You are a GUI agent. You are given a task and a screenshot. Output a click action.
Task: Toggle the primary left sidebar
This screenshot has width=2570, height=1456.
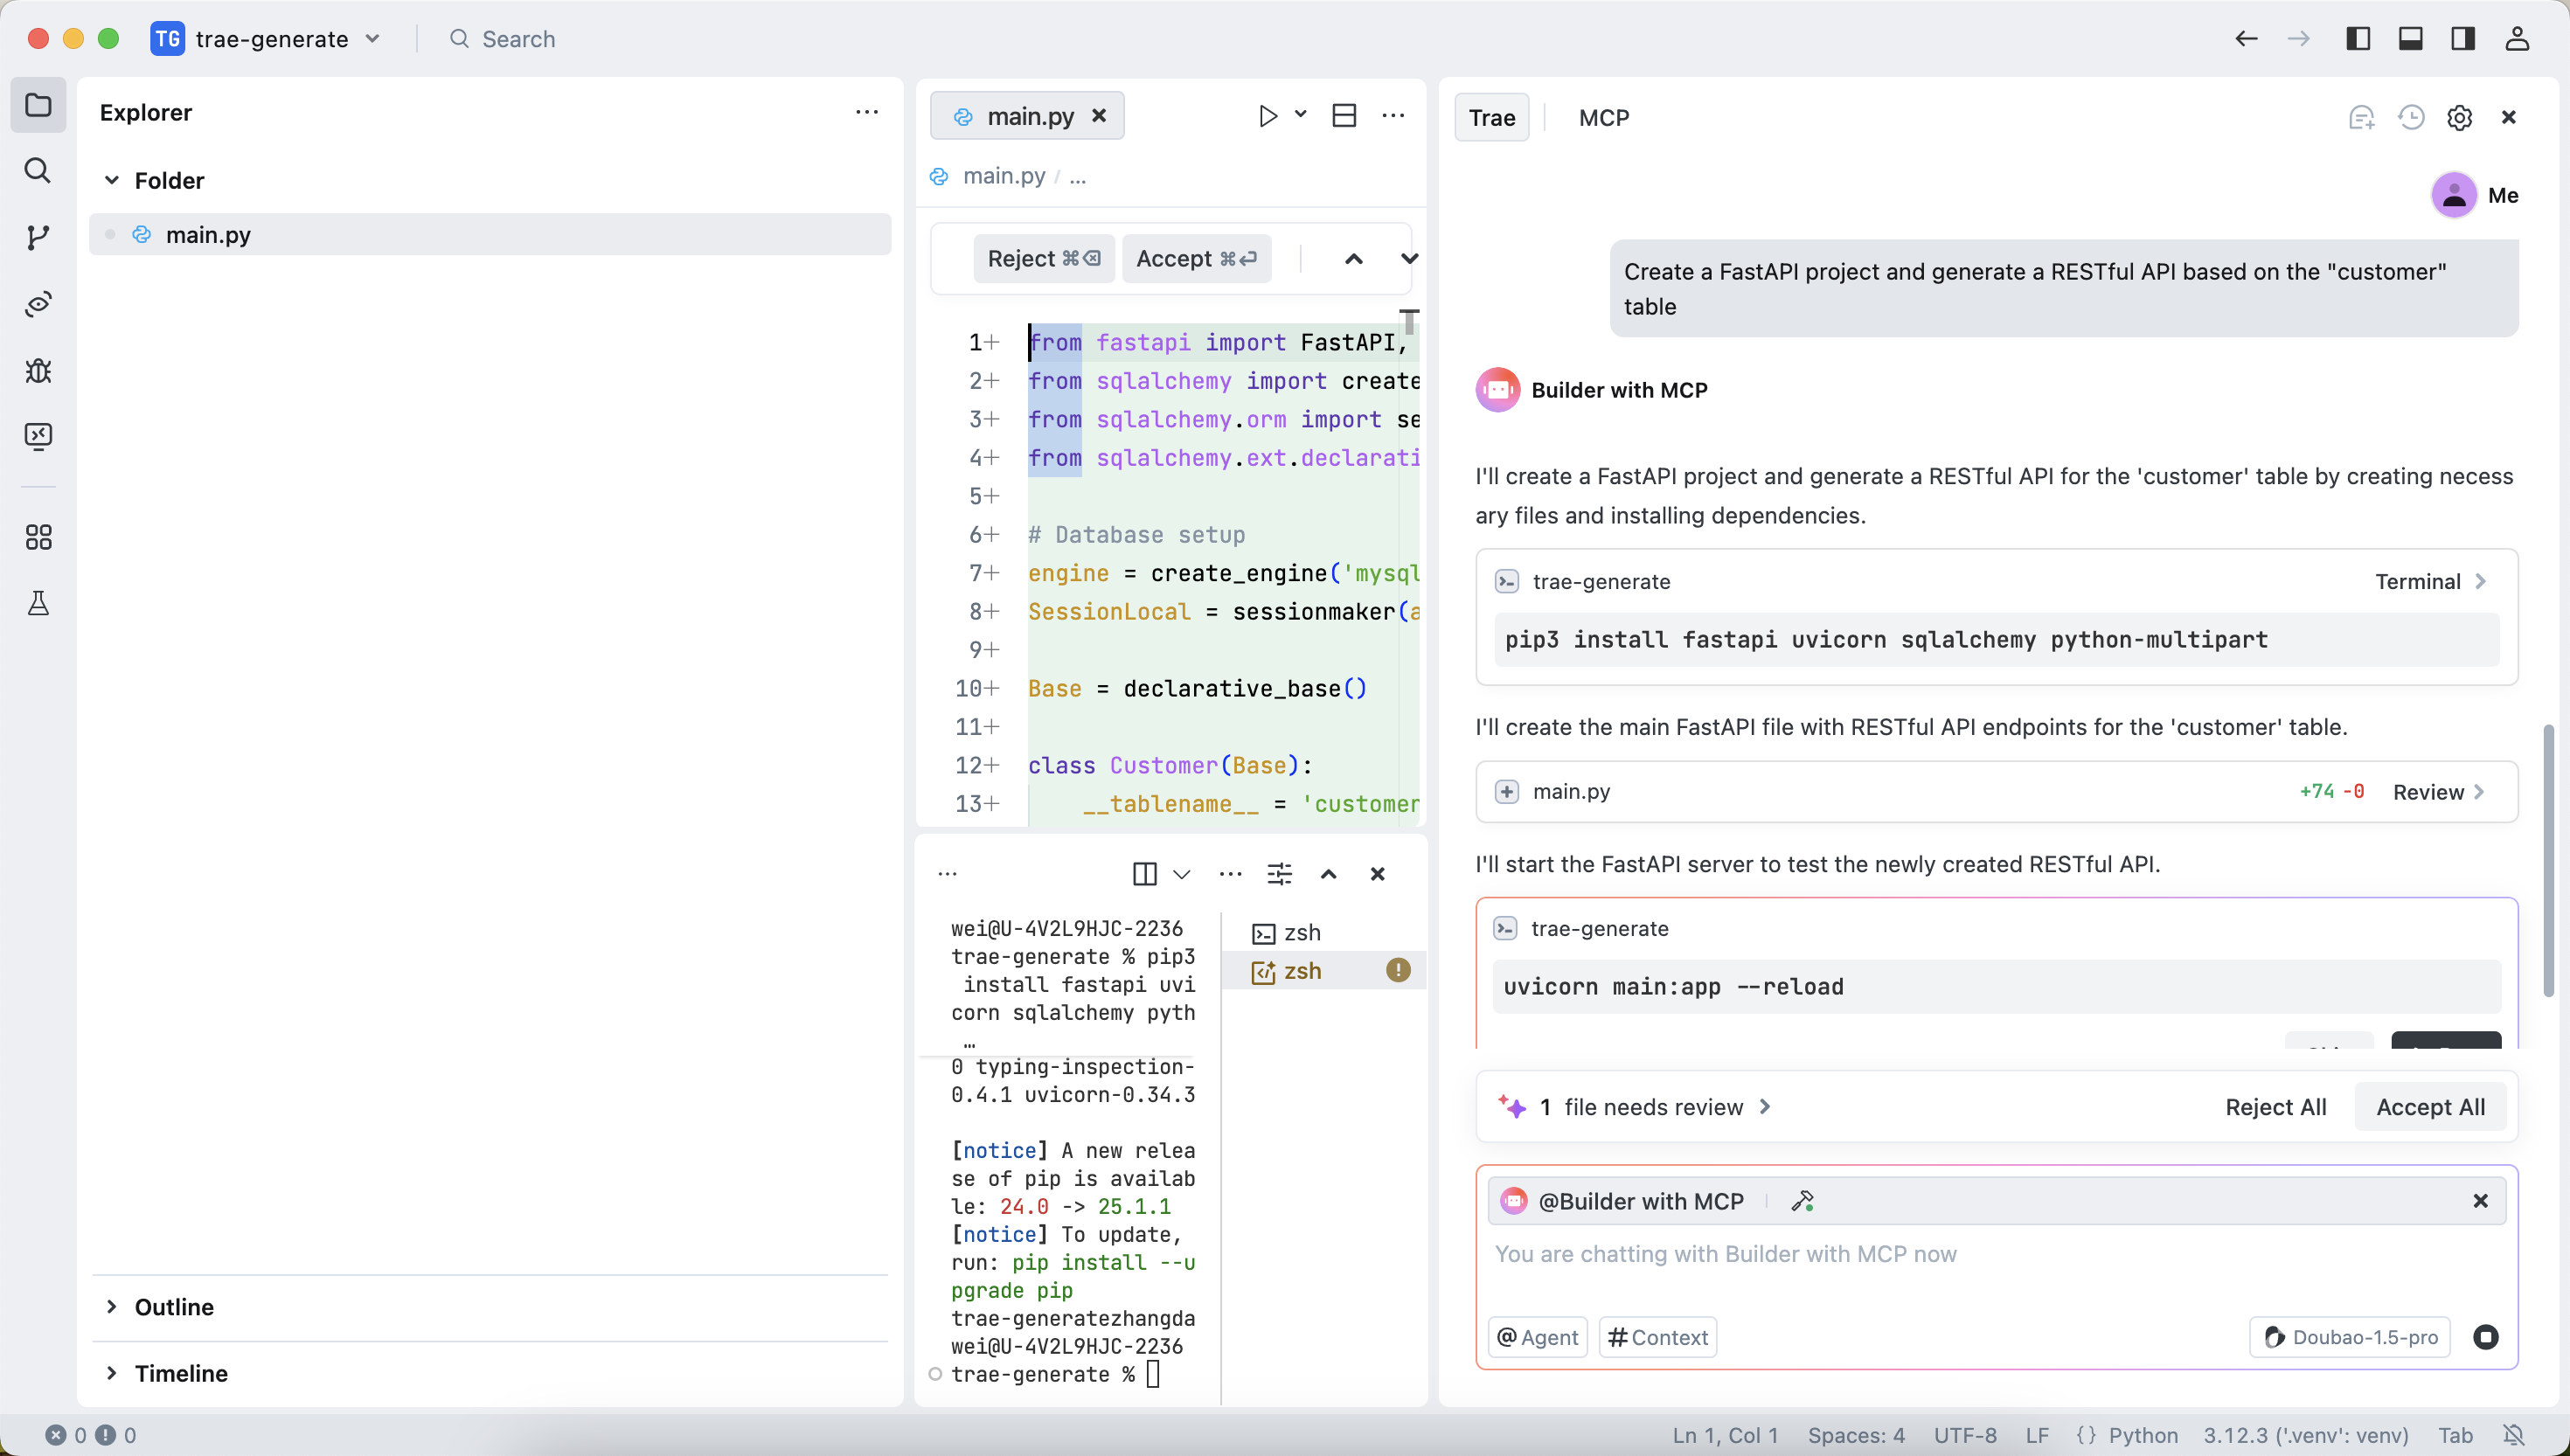(x=2358, y=39)
